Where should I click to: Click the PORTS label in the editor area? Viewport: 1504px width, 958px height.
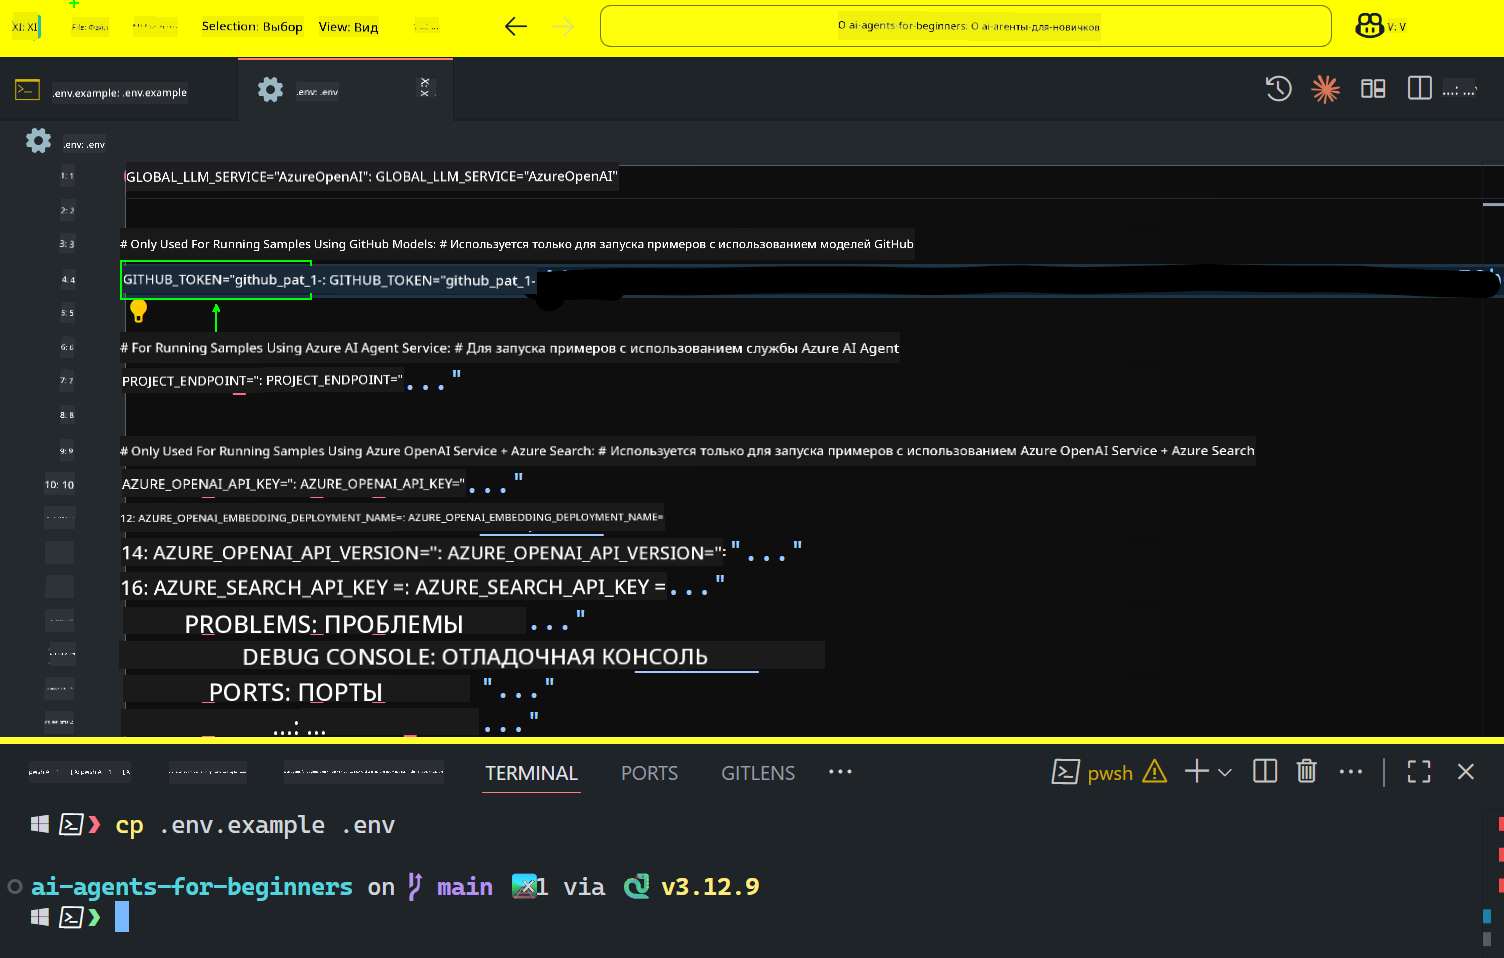(x=296, y=692)
